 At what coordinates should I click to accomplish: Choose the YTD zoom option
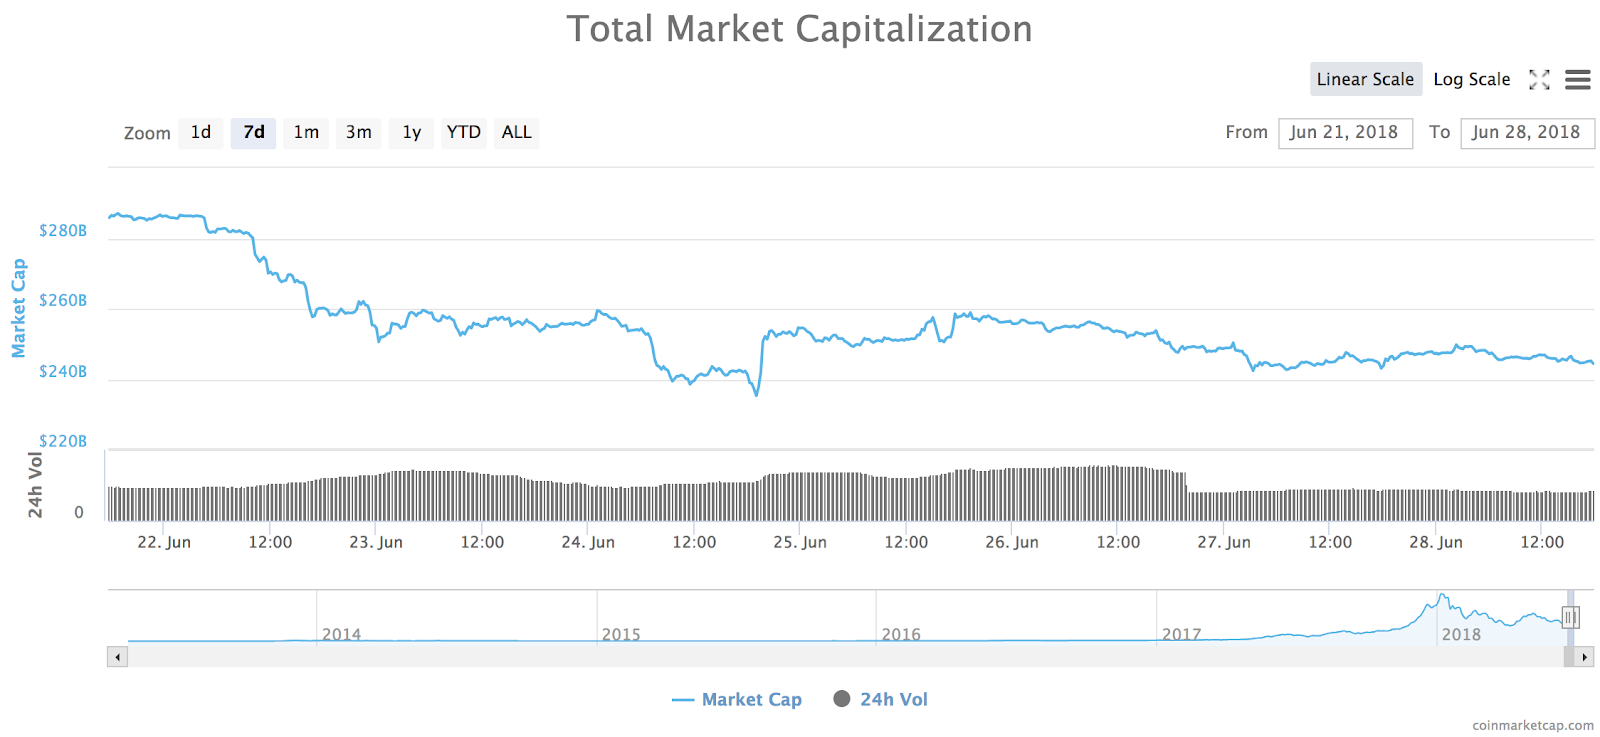pos(463,132)
